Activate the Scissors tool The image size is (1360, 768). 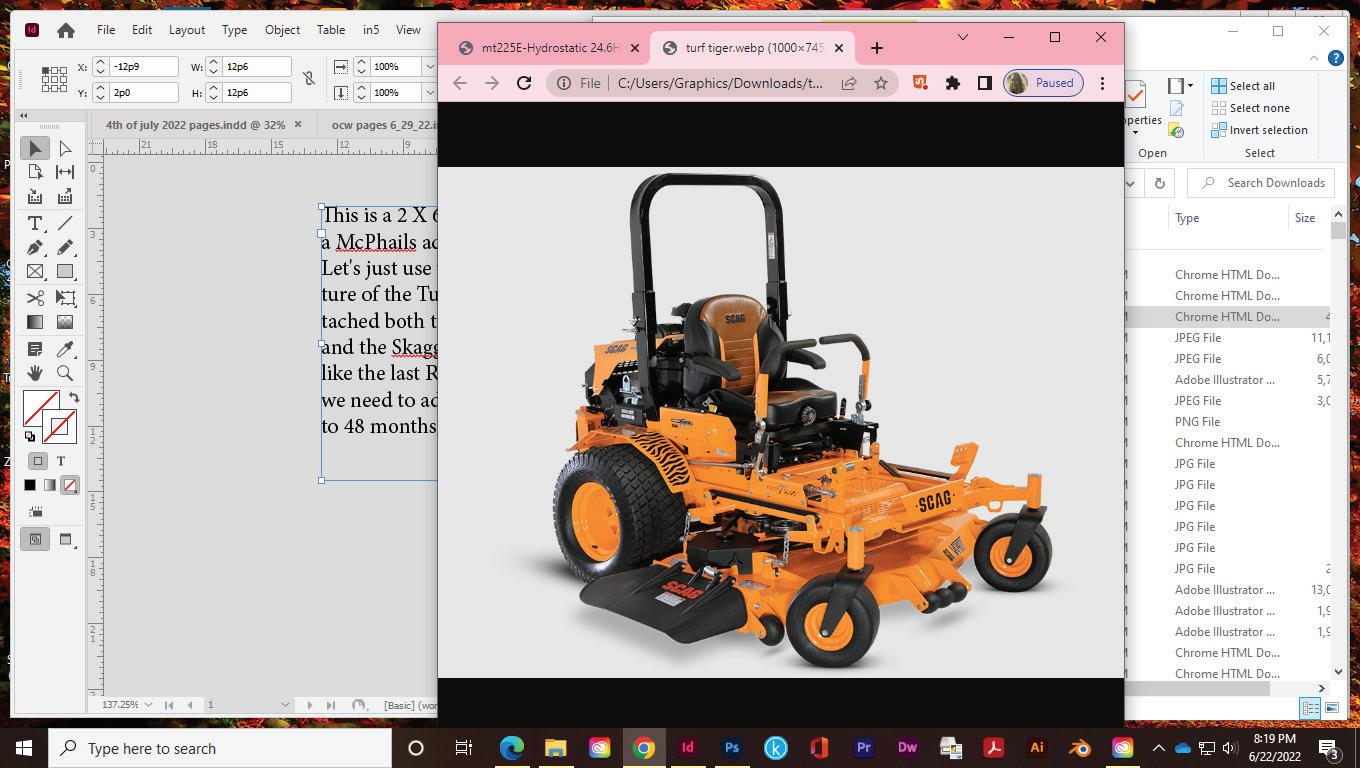tap(35, 298)
